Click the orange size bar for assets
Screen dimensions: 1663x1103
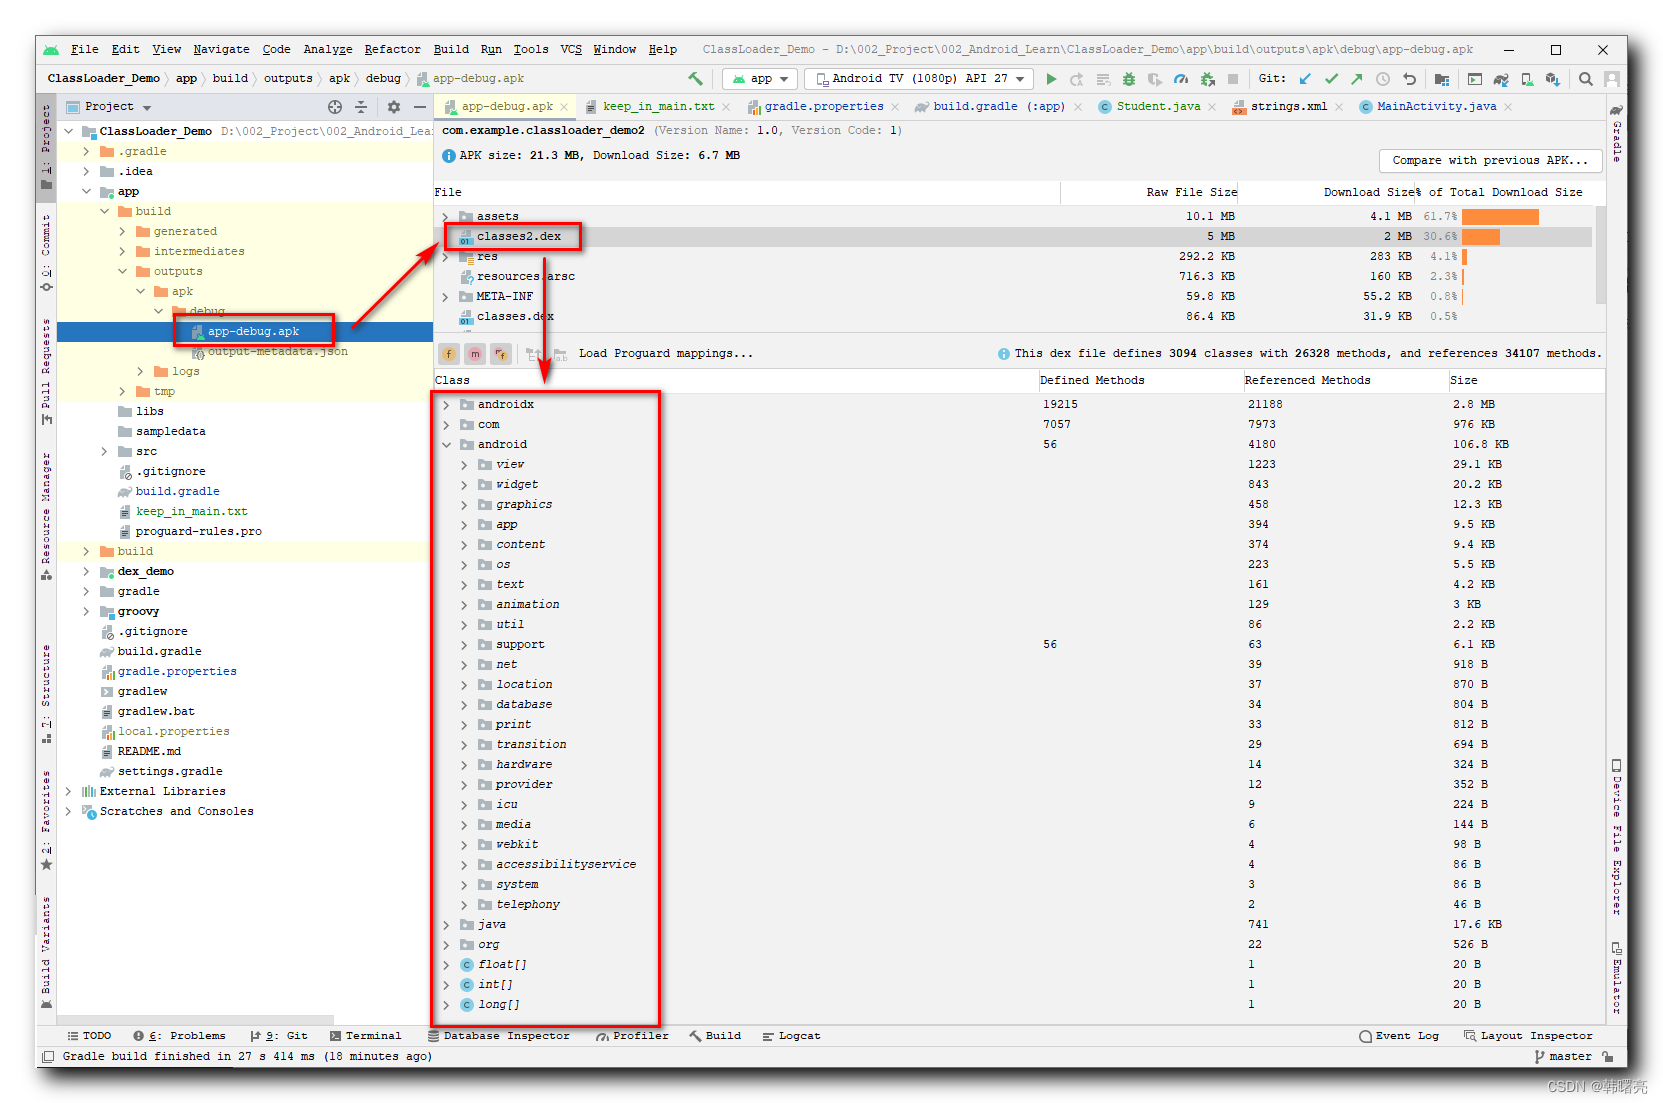click(1500, 216)
